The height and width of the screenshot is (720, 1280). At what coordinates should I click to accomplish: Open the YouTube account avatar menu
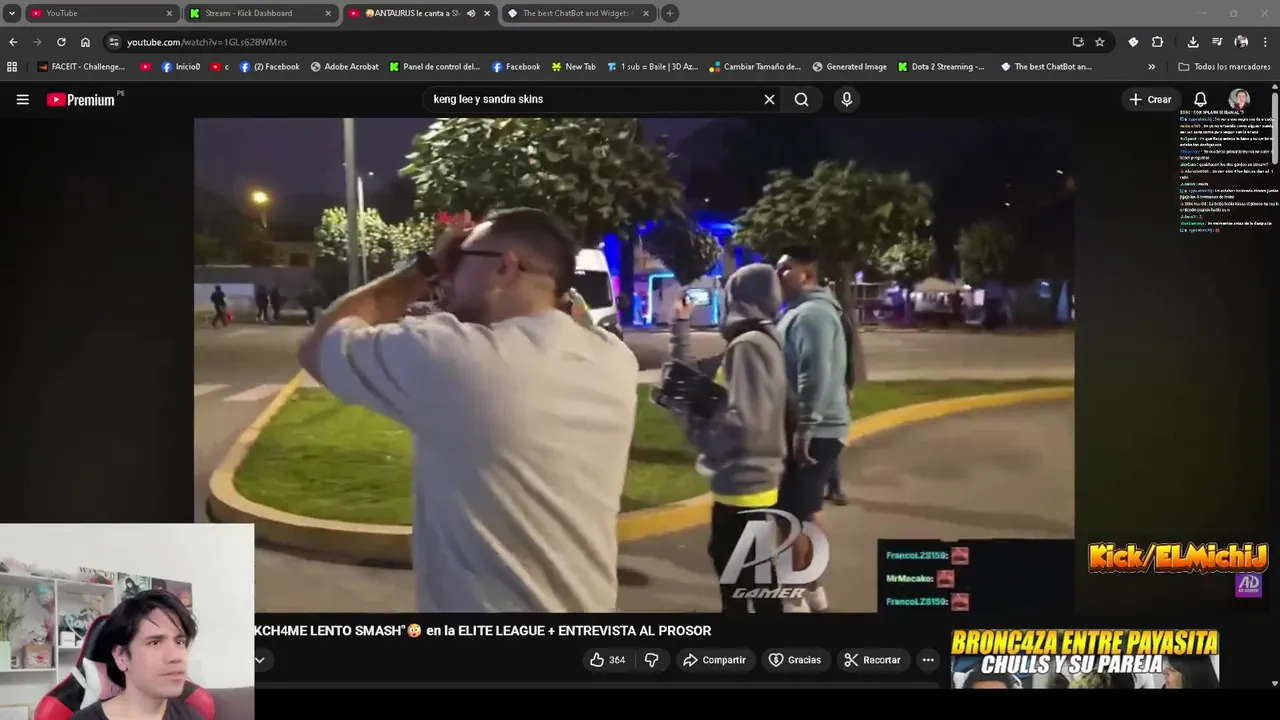(1239, 99)
